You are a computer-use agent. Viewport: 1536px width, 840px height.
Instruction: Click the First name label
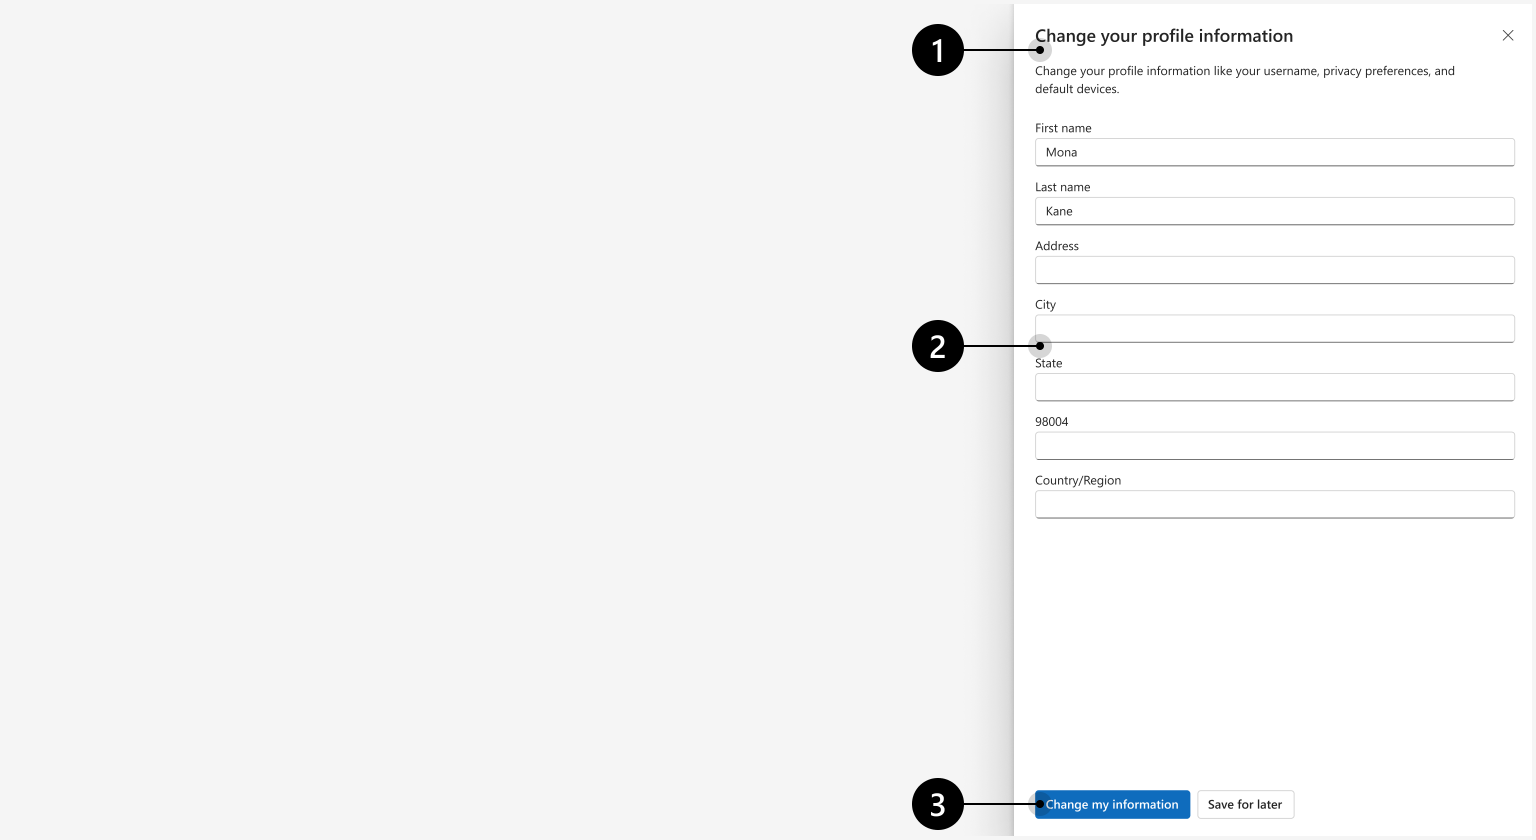(x=1063, y=128)
